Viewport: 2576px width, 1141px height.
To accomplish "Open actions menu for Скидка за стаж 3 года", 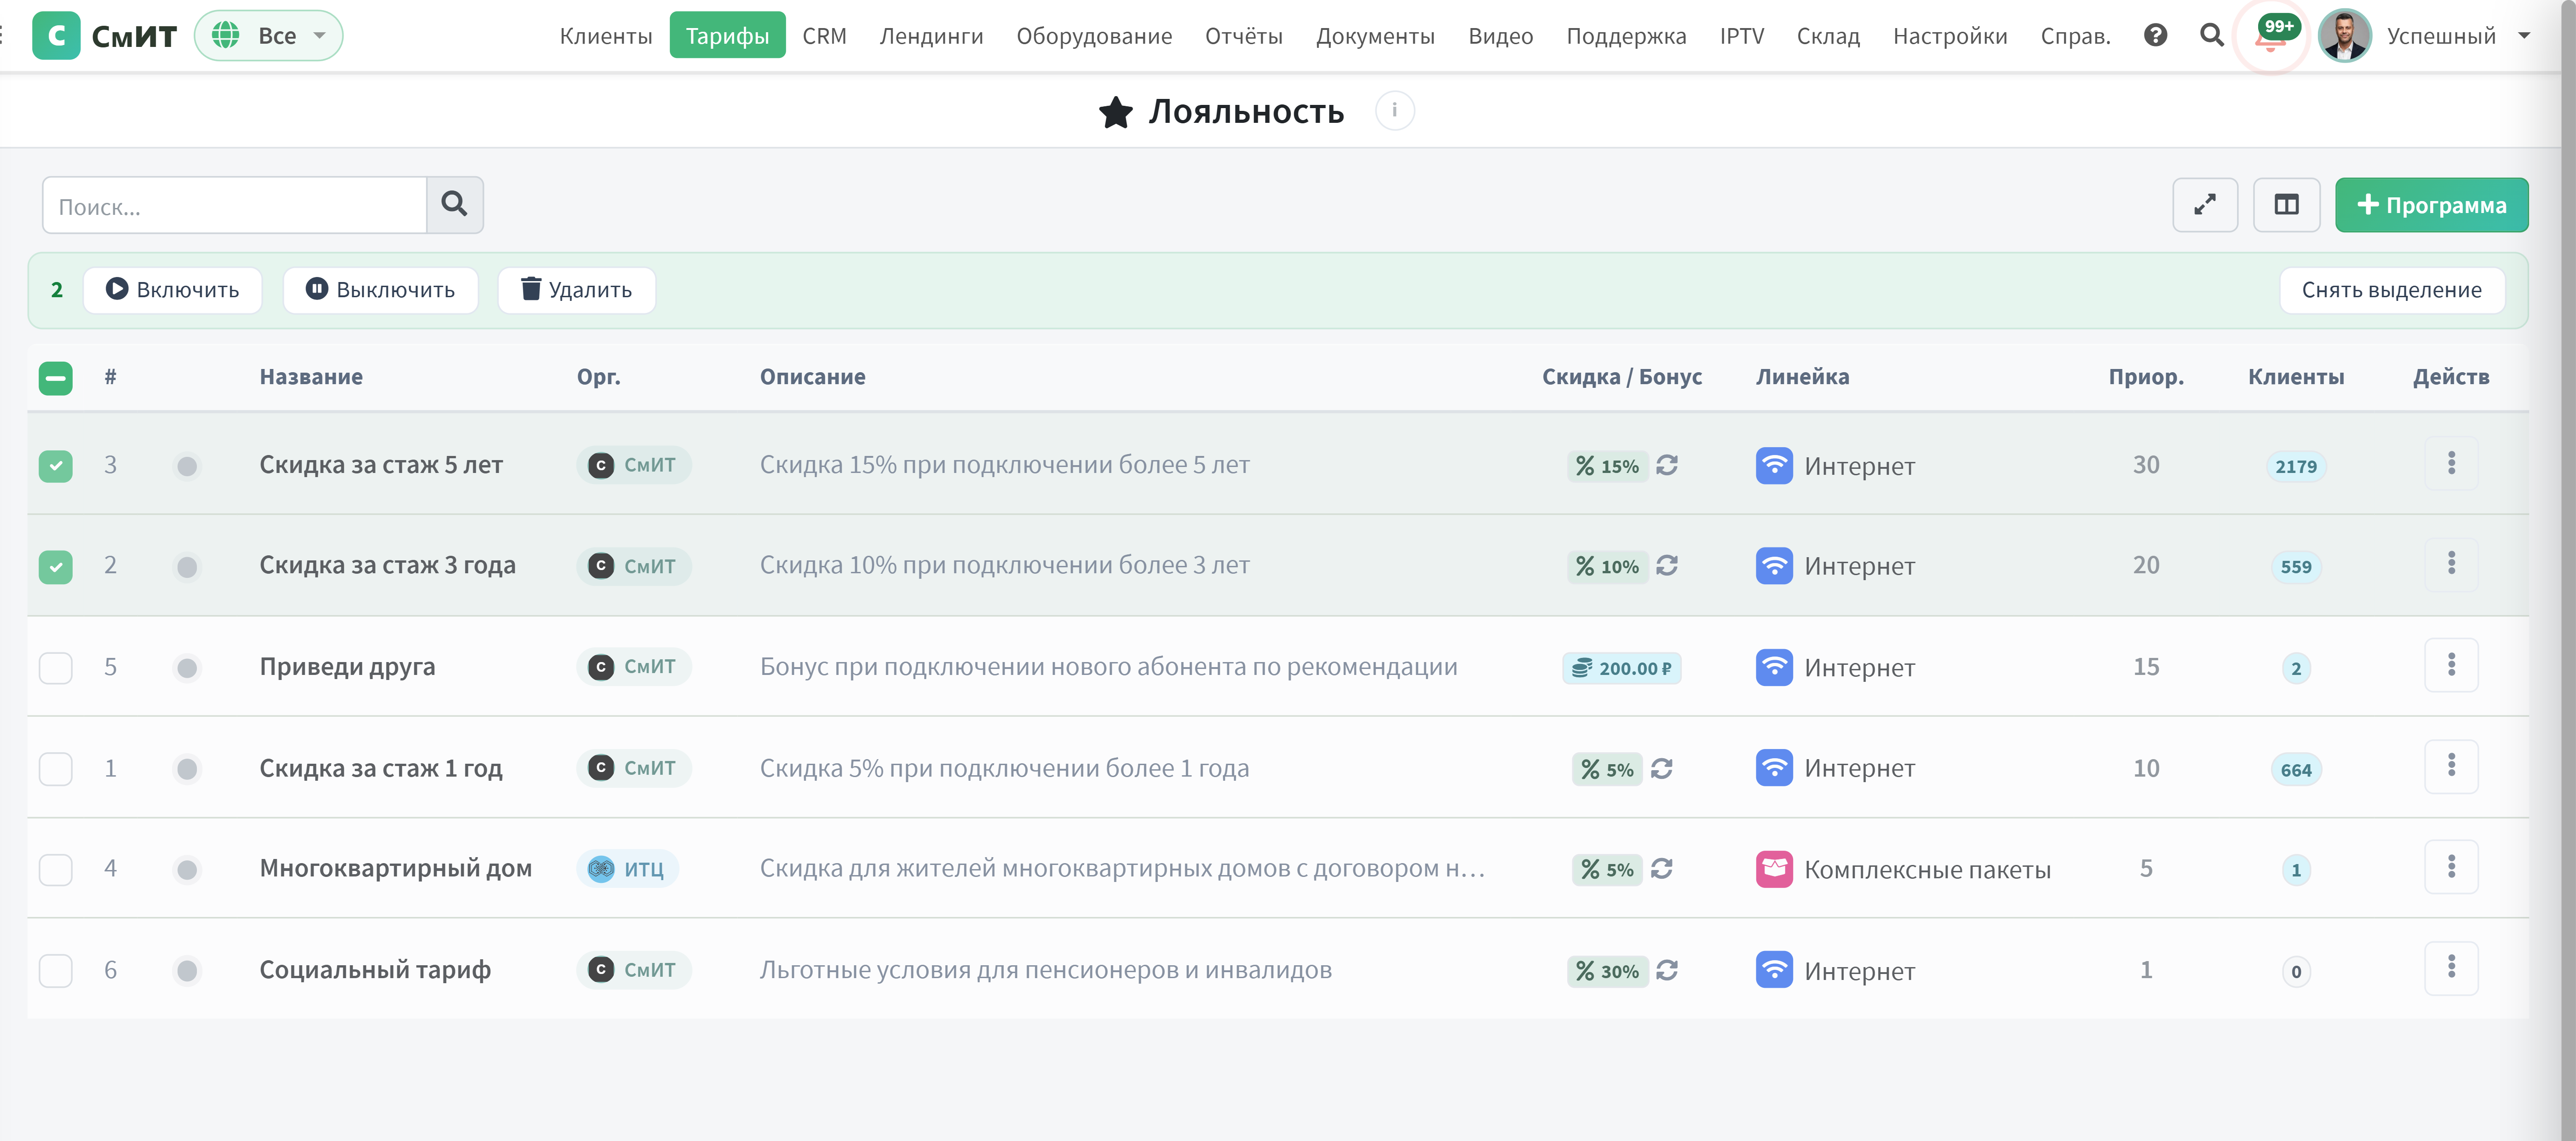I will tap(2451, 564).
